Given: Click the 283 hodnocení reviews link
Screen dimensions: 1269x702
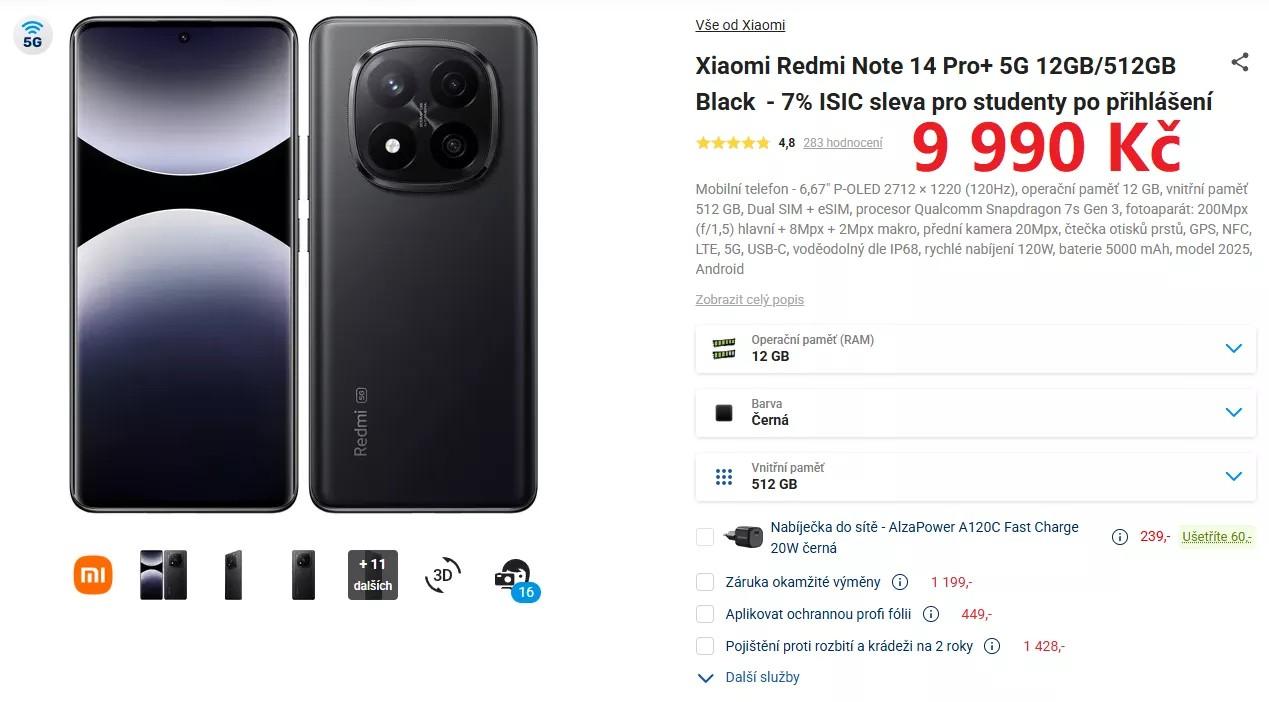Looking at the screenshot, I should [x=842, y=143].
